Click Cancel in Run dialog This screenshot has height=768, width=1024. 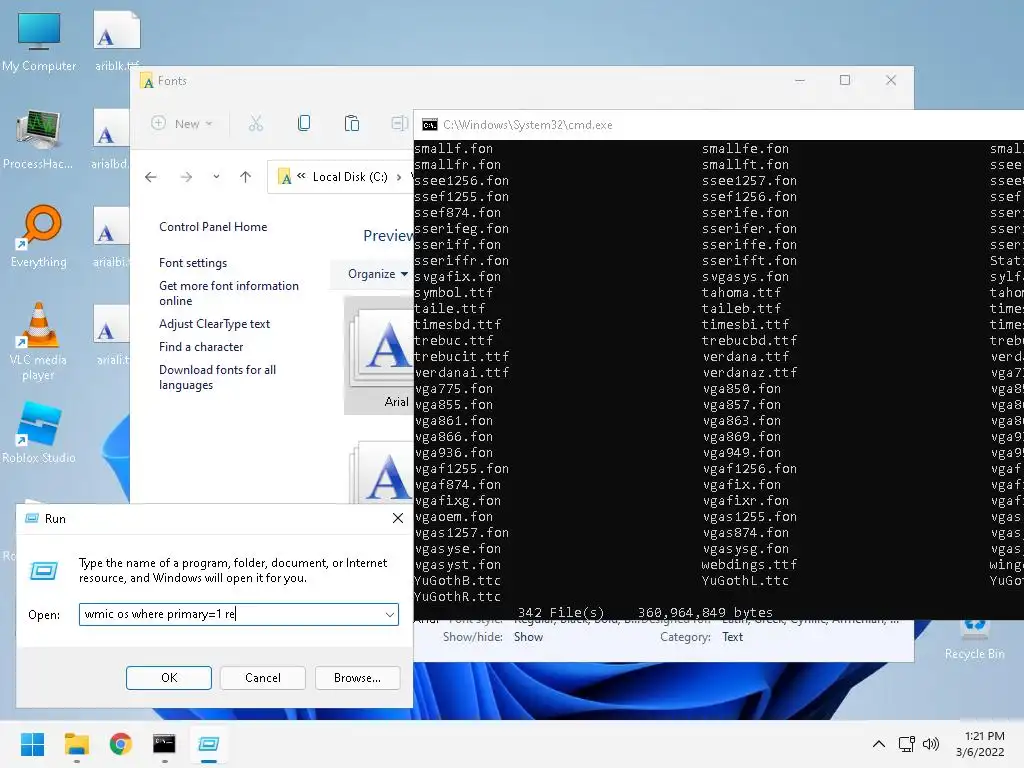pyautogui.click(x=263, y=678)
